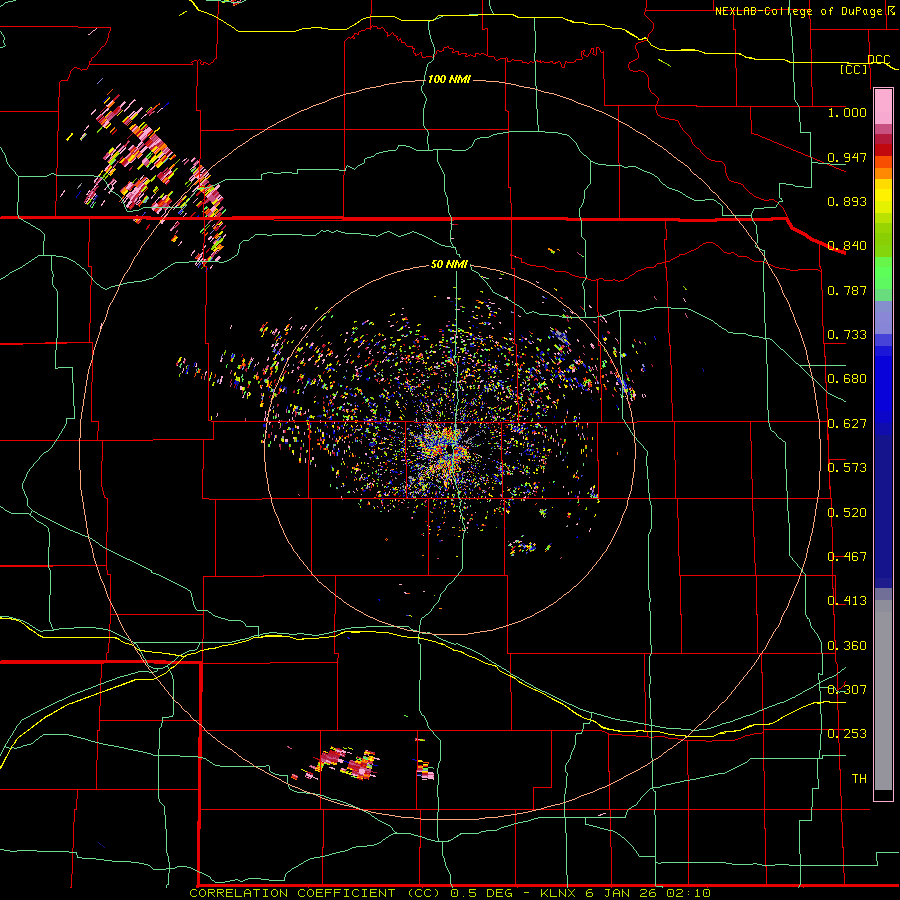Click the 100 NMI range ring label
900x900 pixels.
coord(449,79)
